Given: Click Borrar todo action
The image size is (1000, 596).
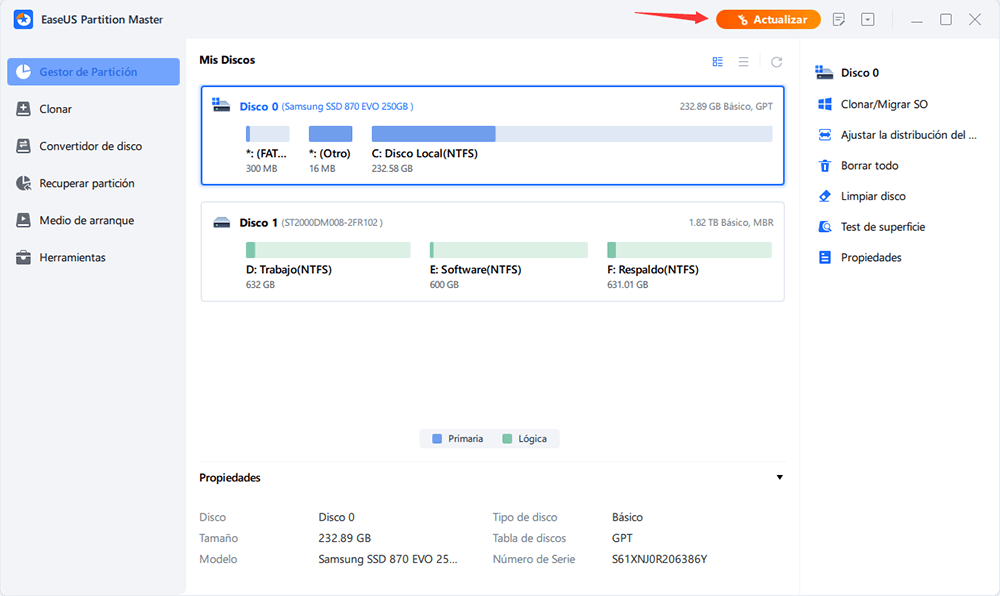Looking at the screenshot, I should [x=869, y=165].
